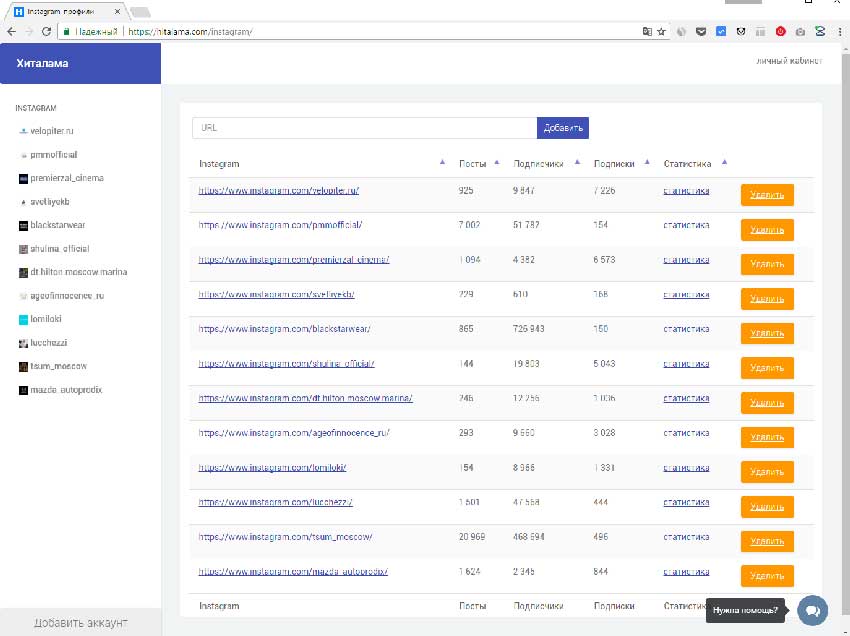Sort by Подписки column arrow
This screenshot has height=636, width=850.
pos(647,162)
